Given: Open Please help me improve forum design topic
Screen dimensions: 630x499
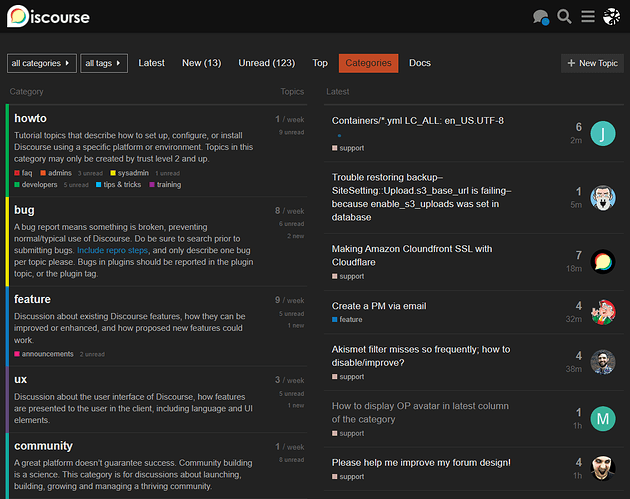Looking at the screenshot, I should click(x=421, y=463).
